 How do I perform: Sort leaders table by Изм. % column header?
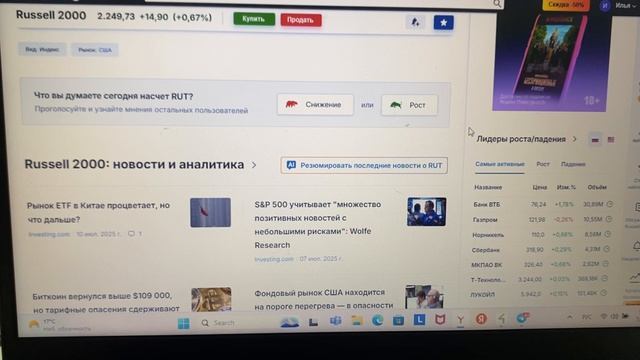point(566,187)
